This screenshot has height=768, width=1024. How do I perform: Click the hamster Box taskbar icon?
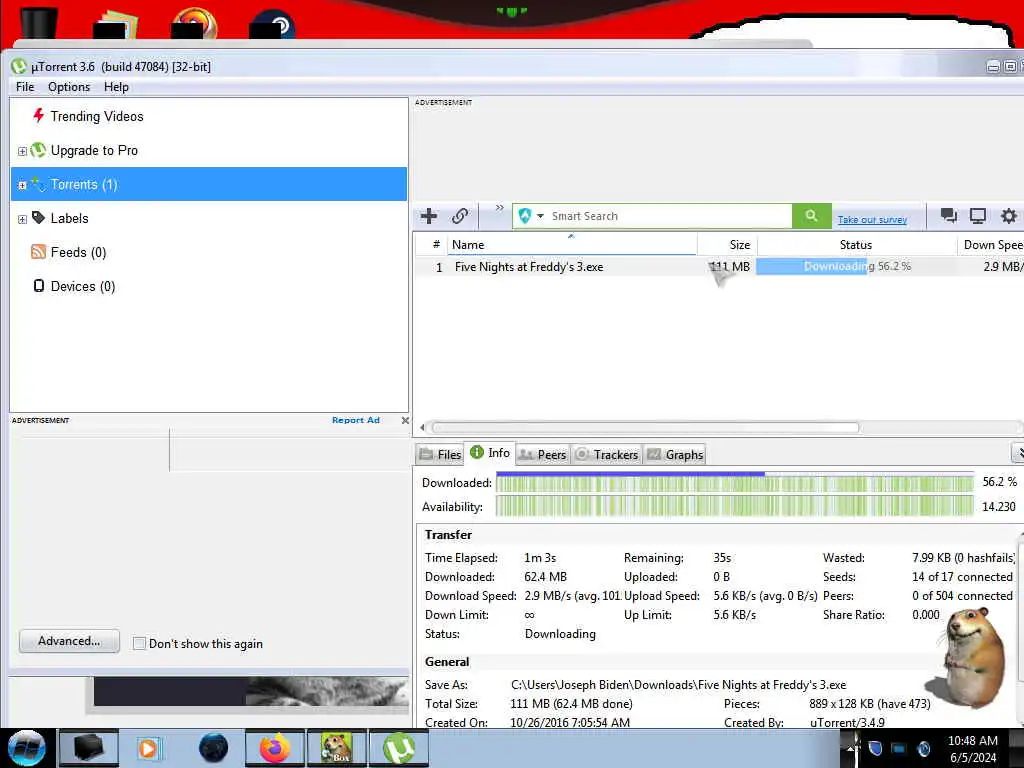337,748
